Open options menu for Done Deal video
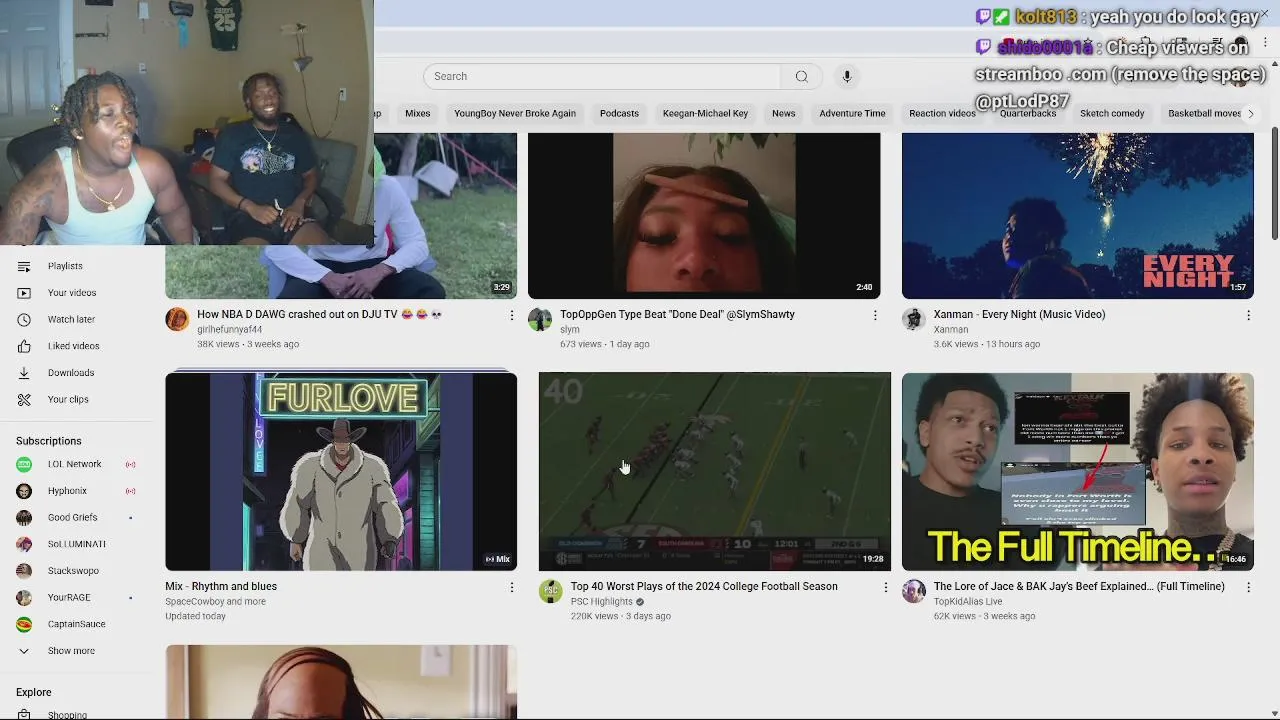The image size is (1280, 720). (875, 315)
